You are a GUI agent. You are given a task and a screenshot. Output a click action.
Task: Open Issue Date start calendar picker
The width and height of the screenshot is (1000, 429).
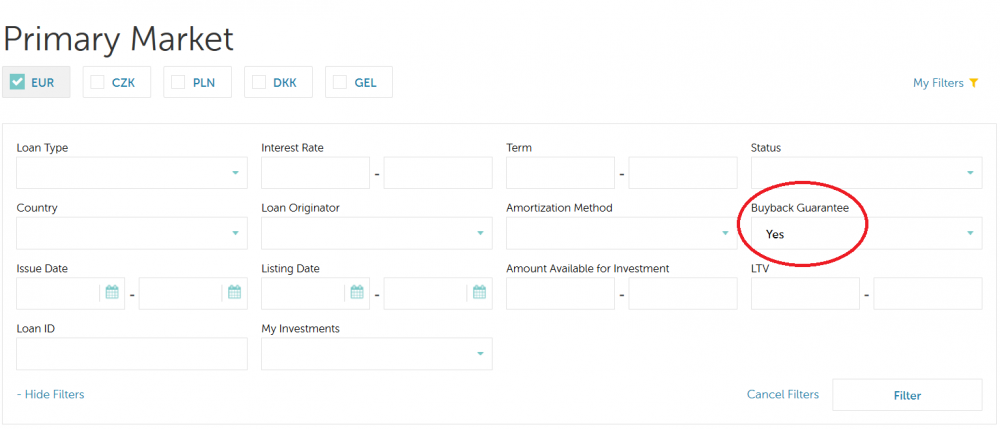(112, 293)
